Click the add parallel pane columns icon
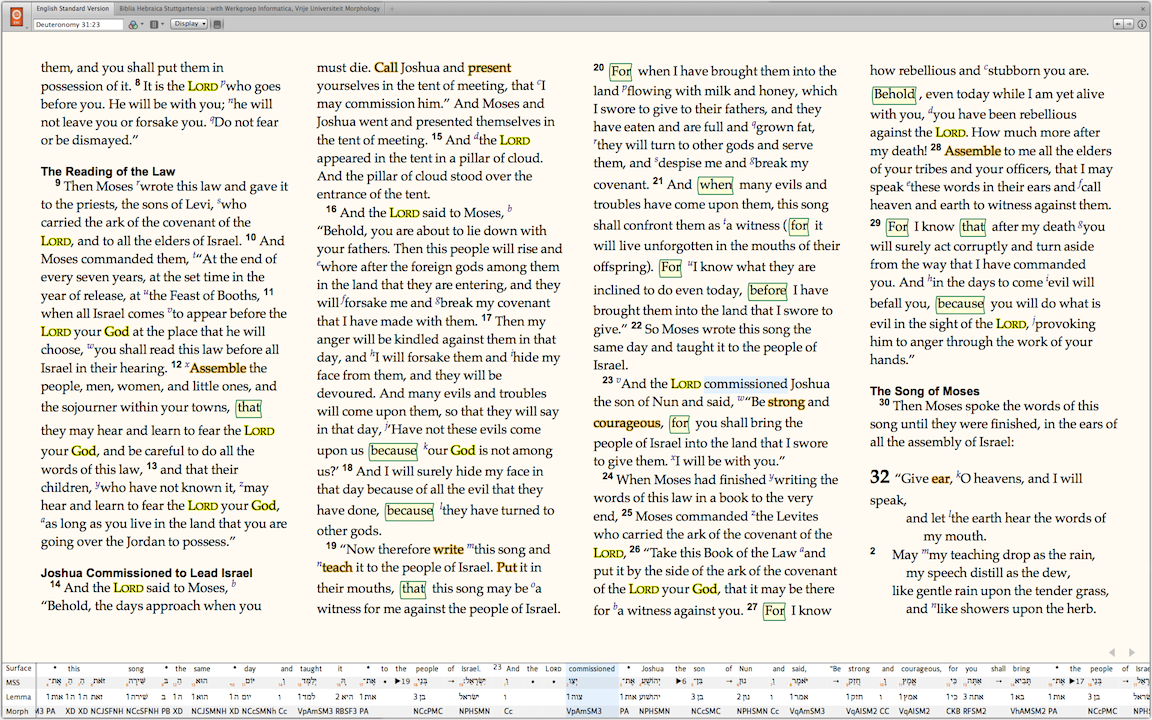Screen dimensions: 1152x720 click(156, 23)
